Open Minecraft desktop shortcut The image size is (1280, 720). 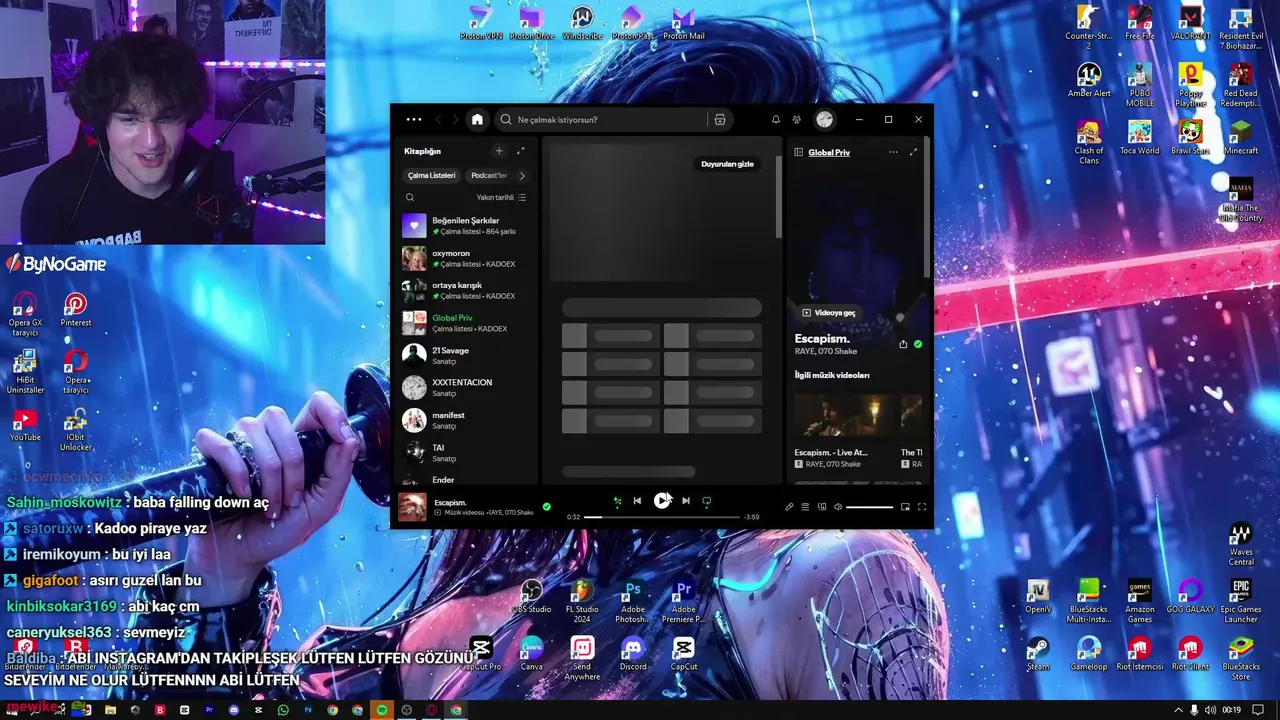coord(1241,138)
